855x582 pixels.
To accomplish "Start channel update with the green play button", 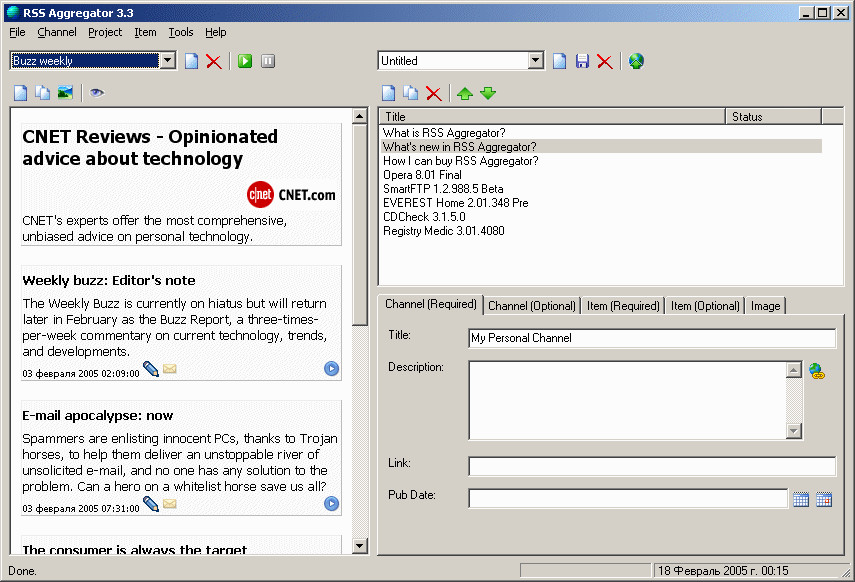I will coord(245,61).
